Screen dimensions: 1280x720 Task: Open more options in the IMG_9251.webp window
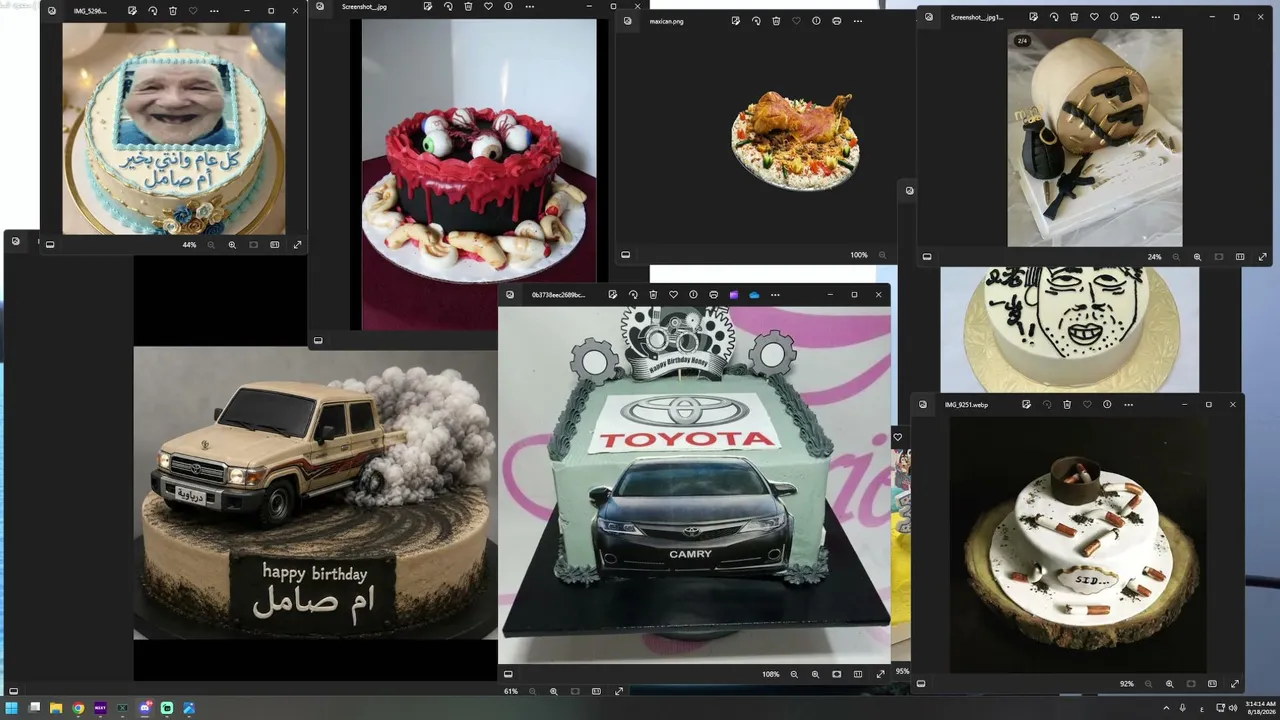tap(1128, 405)
